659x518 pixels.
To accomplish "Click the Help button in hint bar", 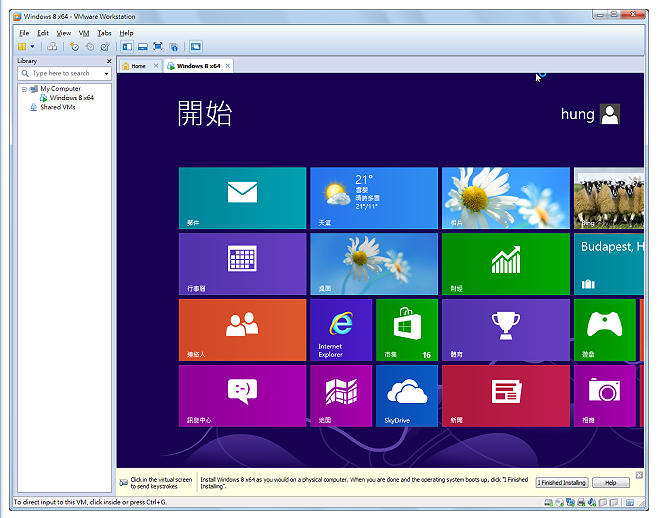I will 611,483.
